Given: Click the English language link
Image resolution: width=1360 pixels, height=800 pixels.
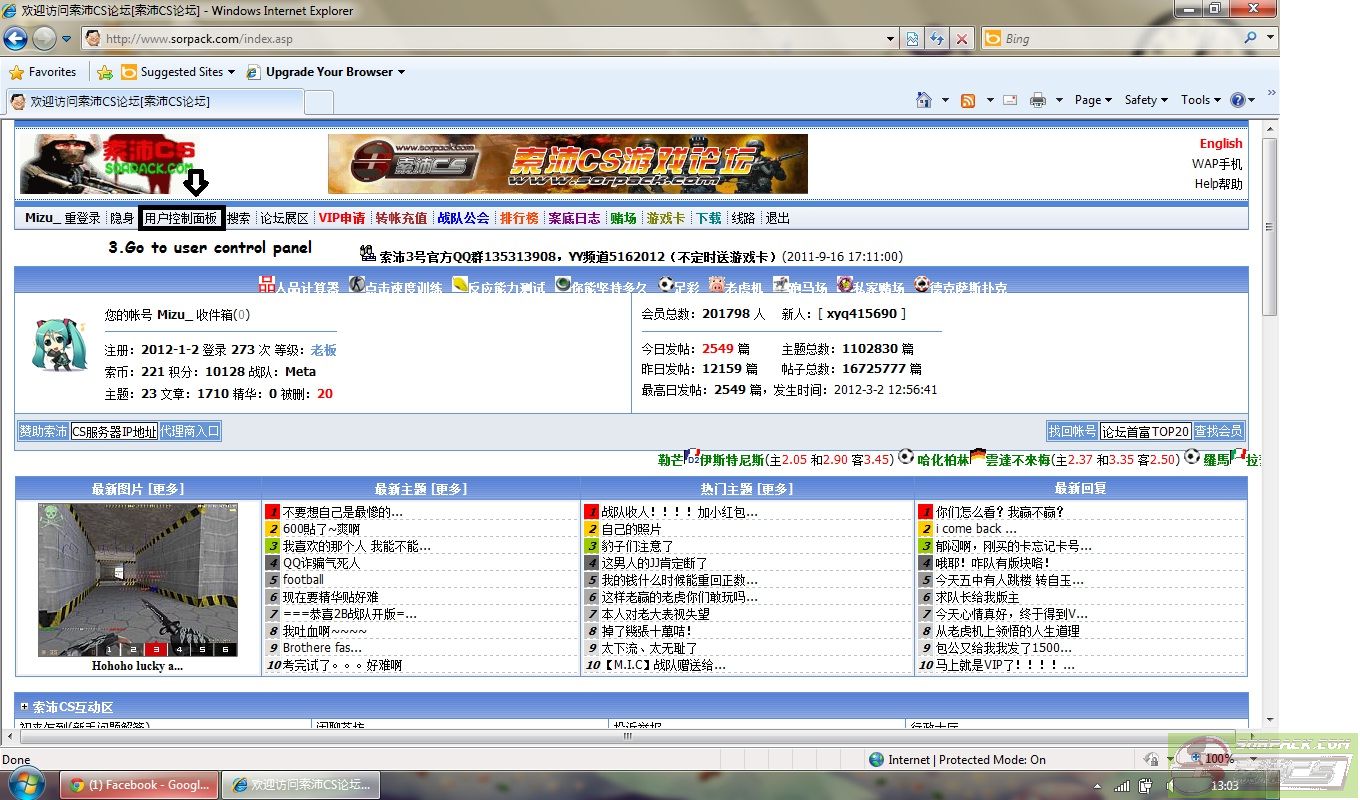Looking at the screenshot, I should pyautogui.click(x=1220, y=143).
